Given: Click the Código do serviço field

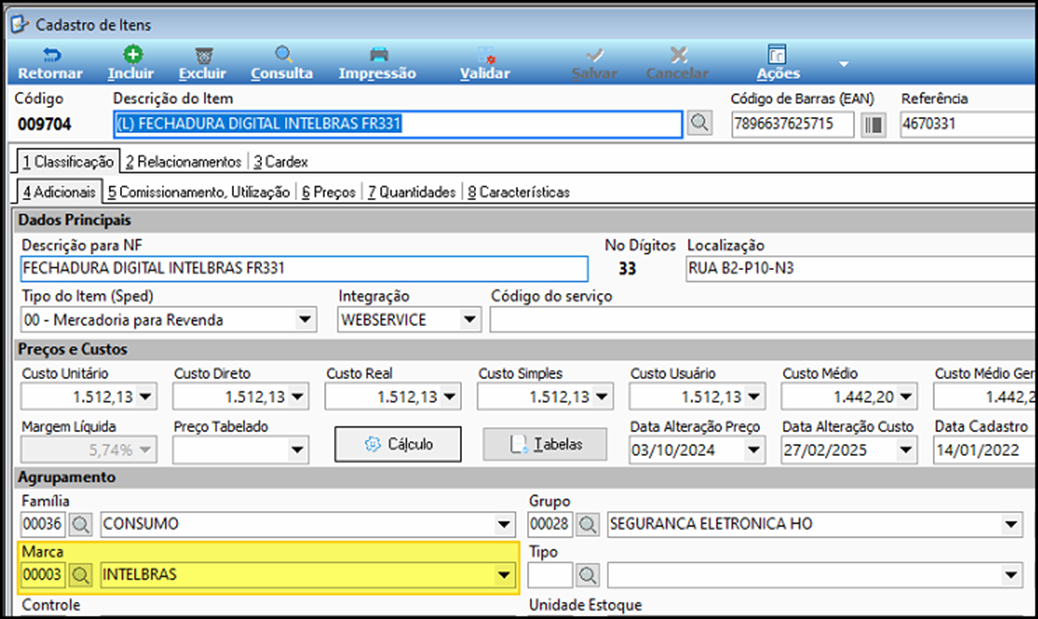Looking at the screenshot, I should [x=763, y=320].
